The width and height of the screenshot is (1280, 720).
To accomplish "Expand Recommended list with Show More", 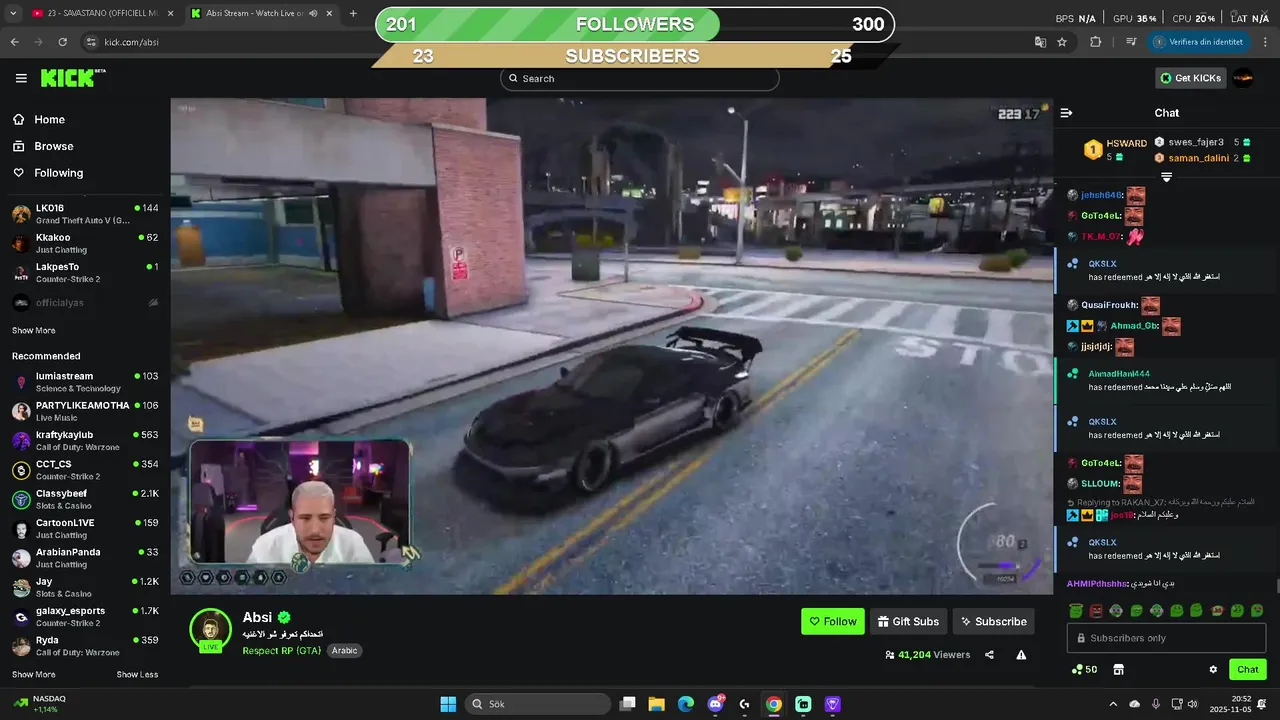I will point(34,675).
